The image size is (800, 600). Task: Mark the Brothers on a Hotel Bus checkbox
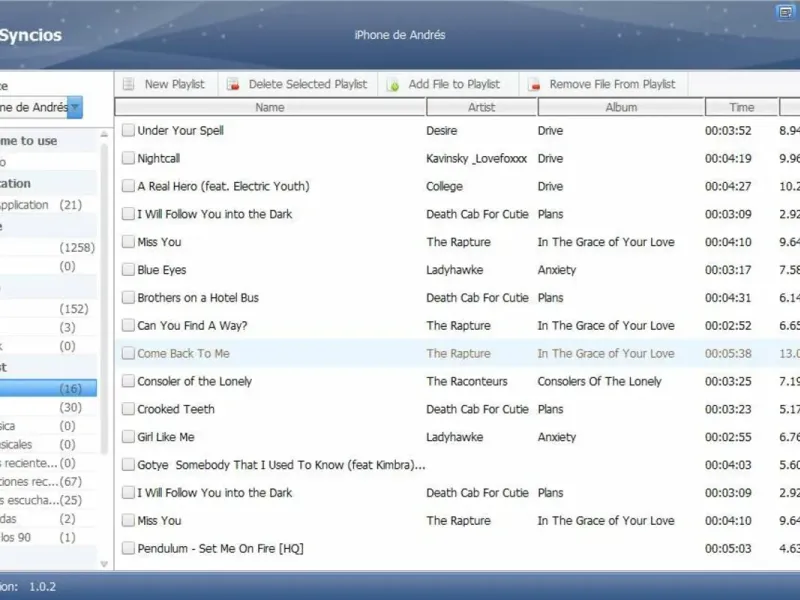(128, 297)
